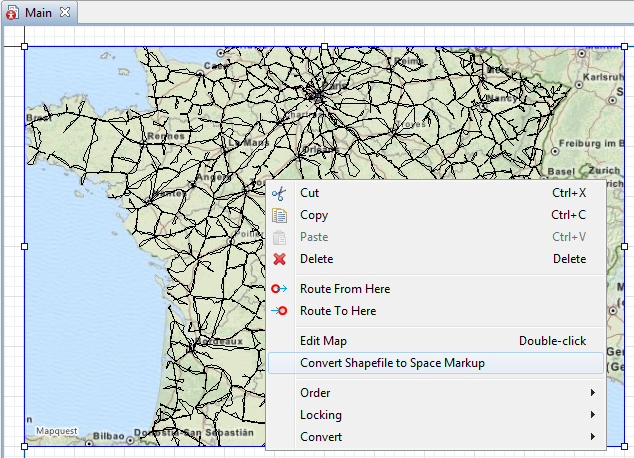634x458 pixels.
Task: Select Convert Shapefile to Space Markup
Action: click(392, 363)
